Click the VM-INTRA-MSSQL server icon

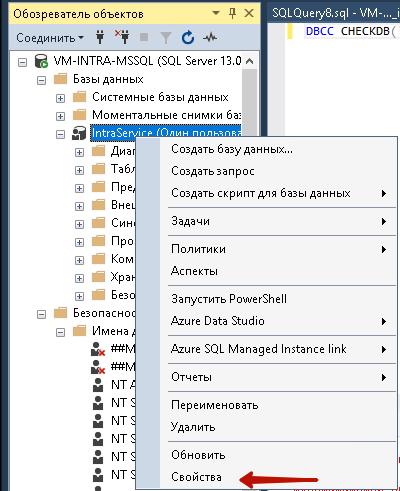click(41, 61)
